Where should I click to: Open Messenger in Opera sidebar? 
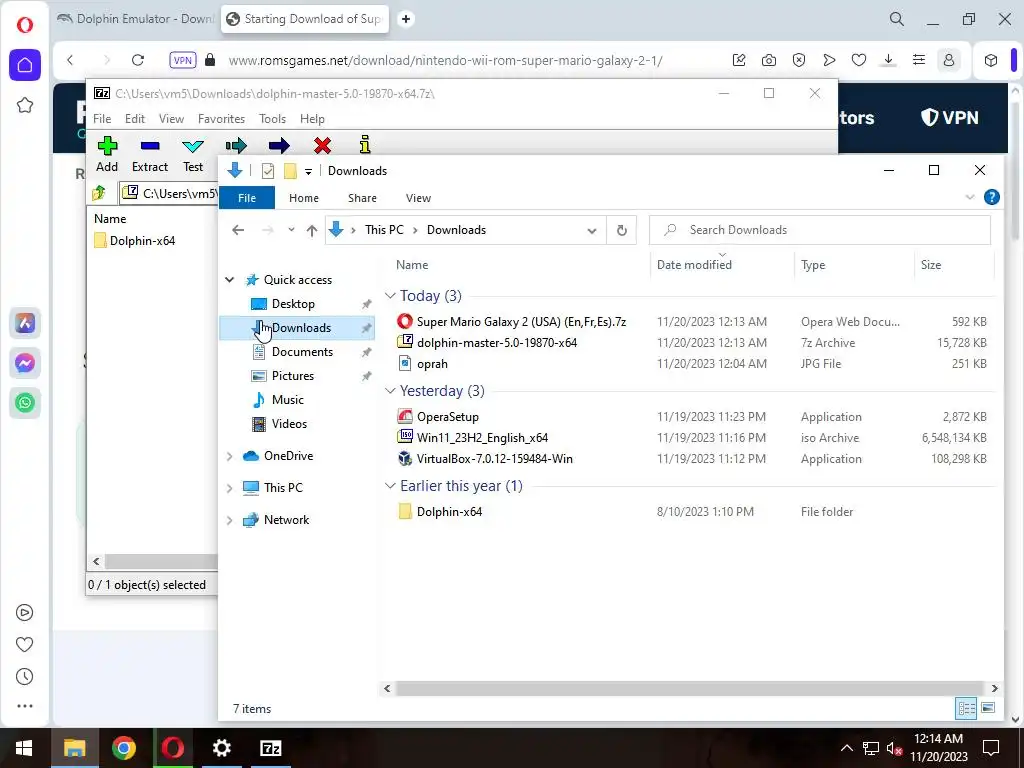click(x=25, y=363)
